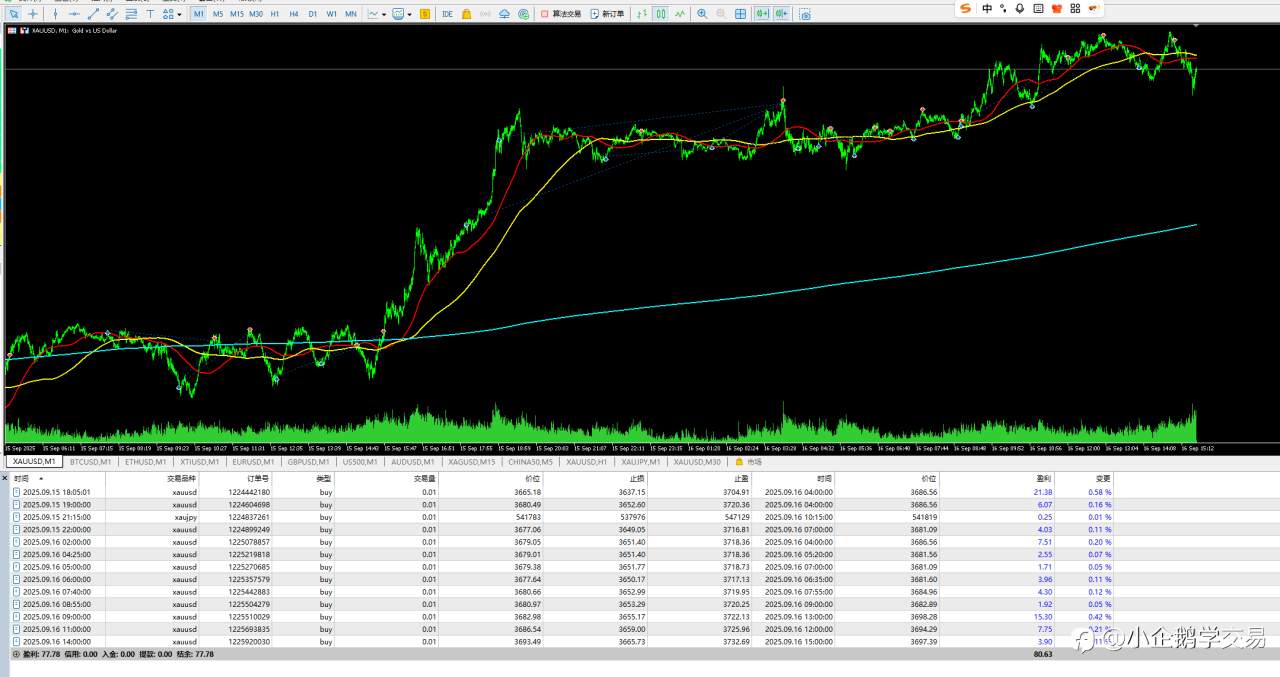Open the chart templates dropdown

[402, 14]
